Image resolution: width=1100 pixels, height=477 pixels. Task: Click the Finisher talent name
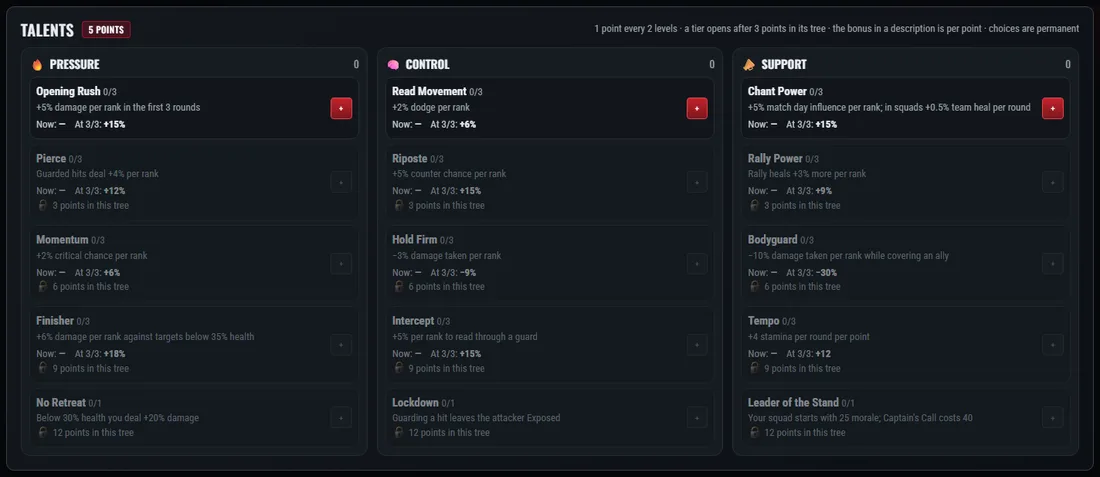click(55, 321)
